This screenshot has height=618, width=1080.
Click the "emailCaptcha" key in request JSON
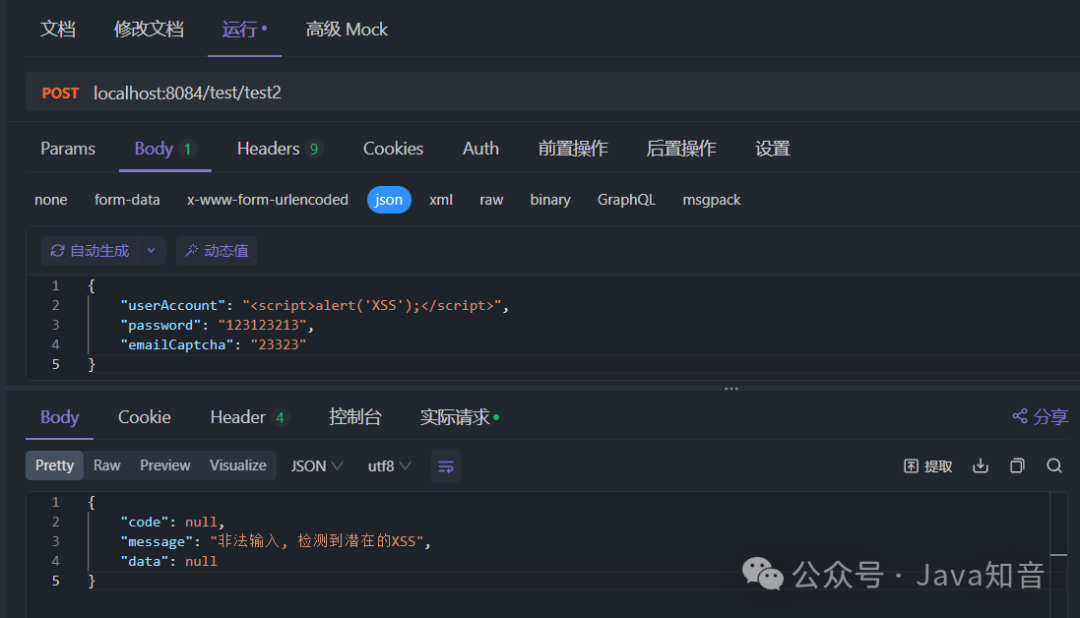tap(176, 344)
